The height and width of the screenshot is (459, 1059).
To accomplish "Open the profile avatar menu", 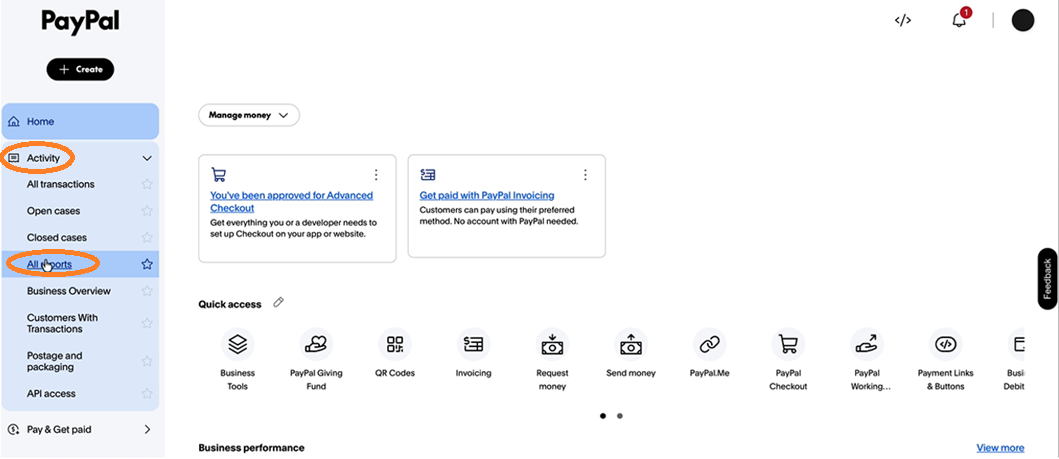I will [x=1023, y=20].
